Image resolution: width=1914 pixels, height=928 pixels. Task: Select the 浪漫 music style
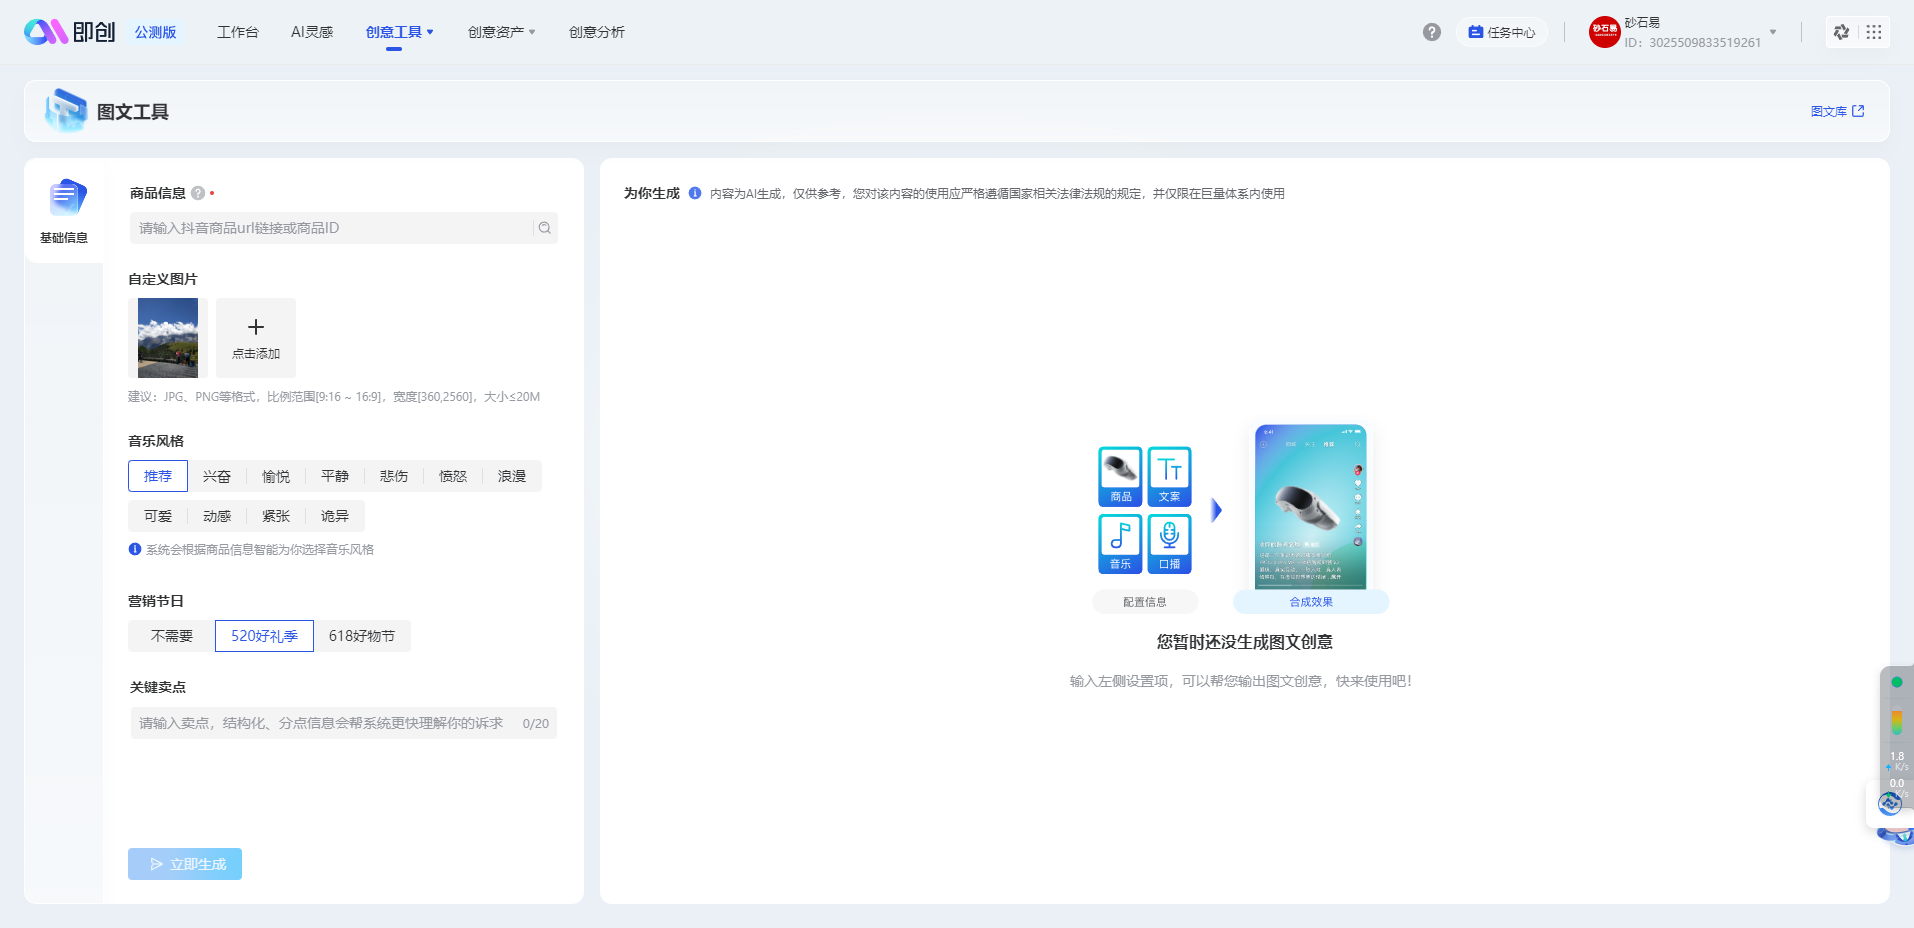pyautogui.click(x=511, y=475)
